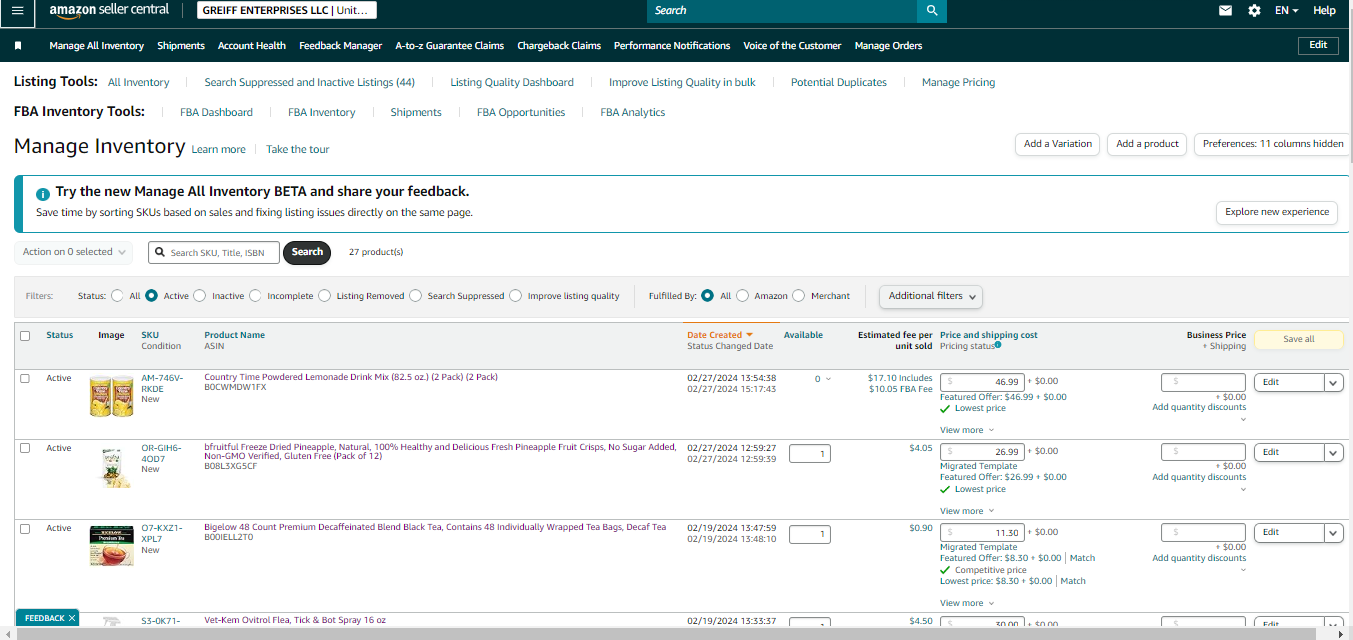Expand the Additional filters dropdown

[930, 296]
